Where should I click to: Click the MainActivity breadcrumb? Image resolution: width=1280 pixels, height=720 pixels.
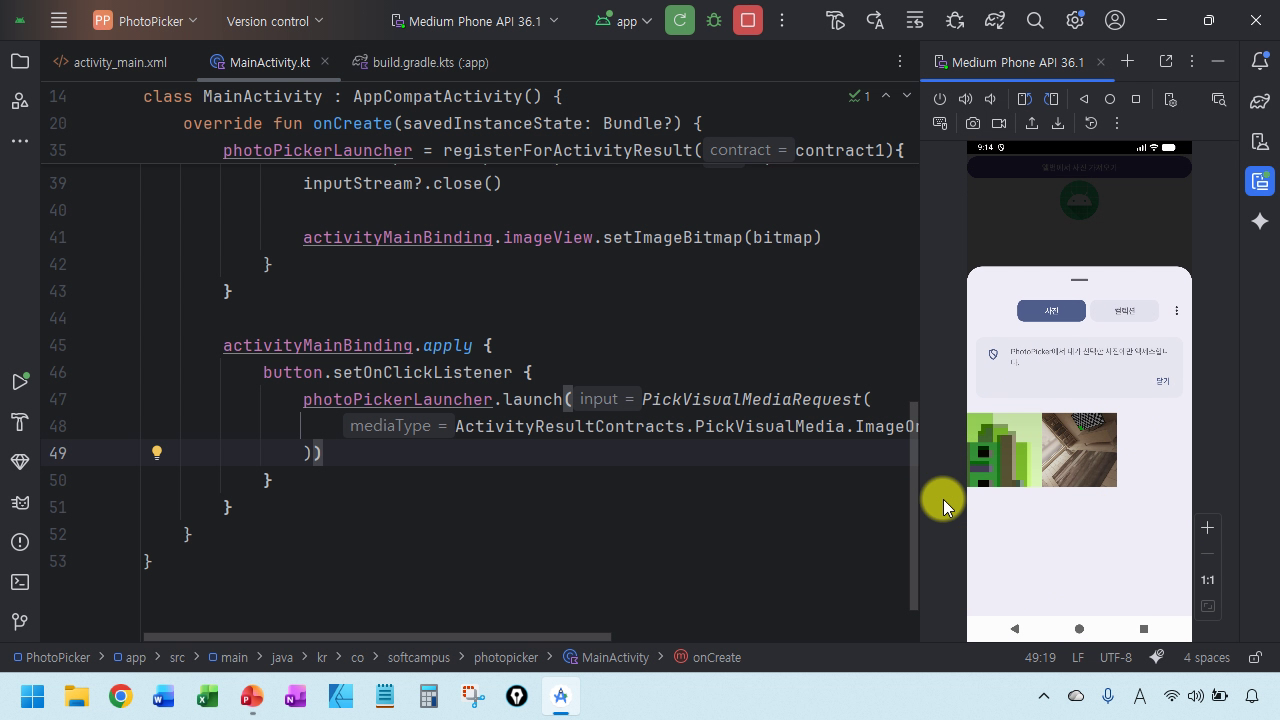614,657
